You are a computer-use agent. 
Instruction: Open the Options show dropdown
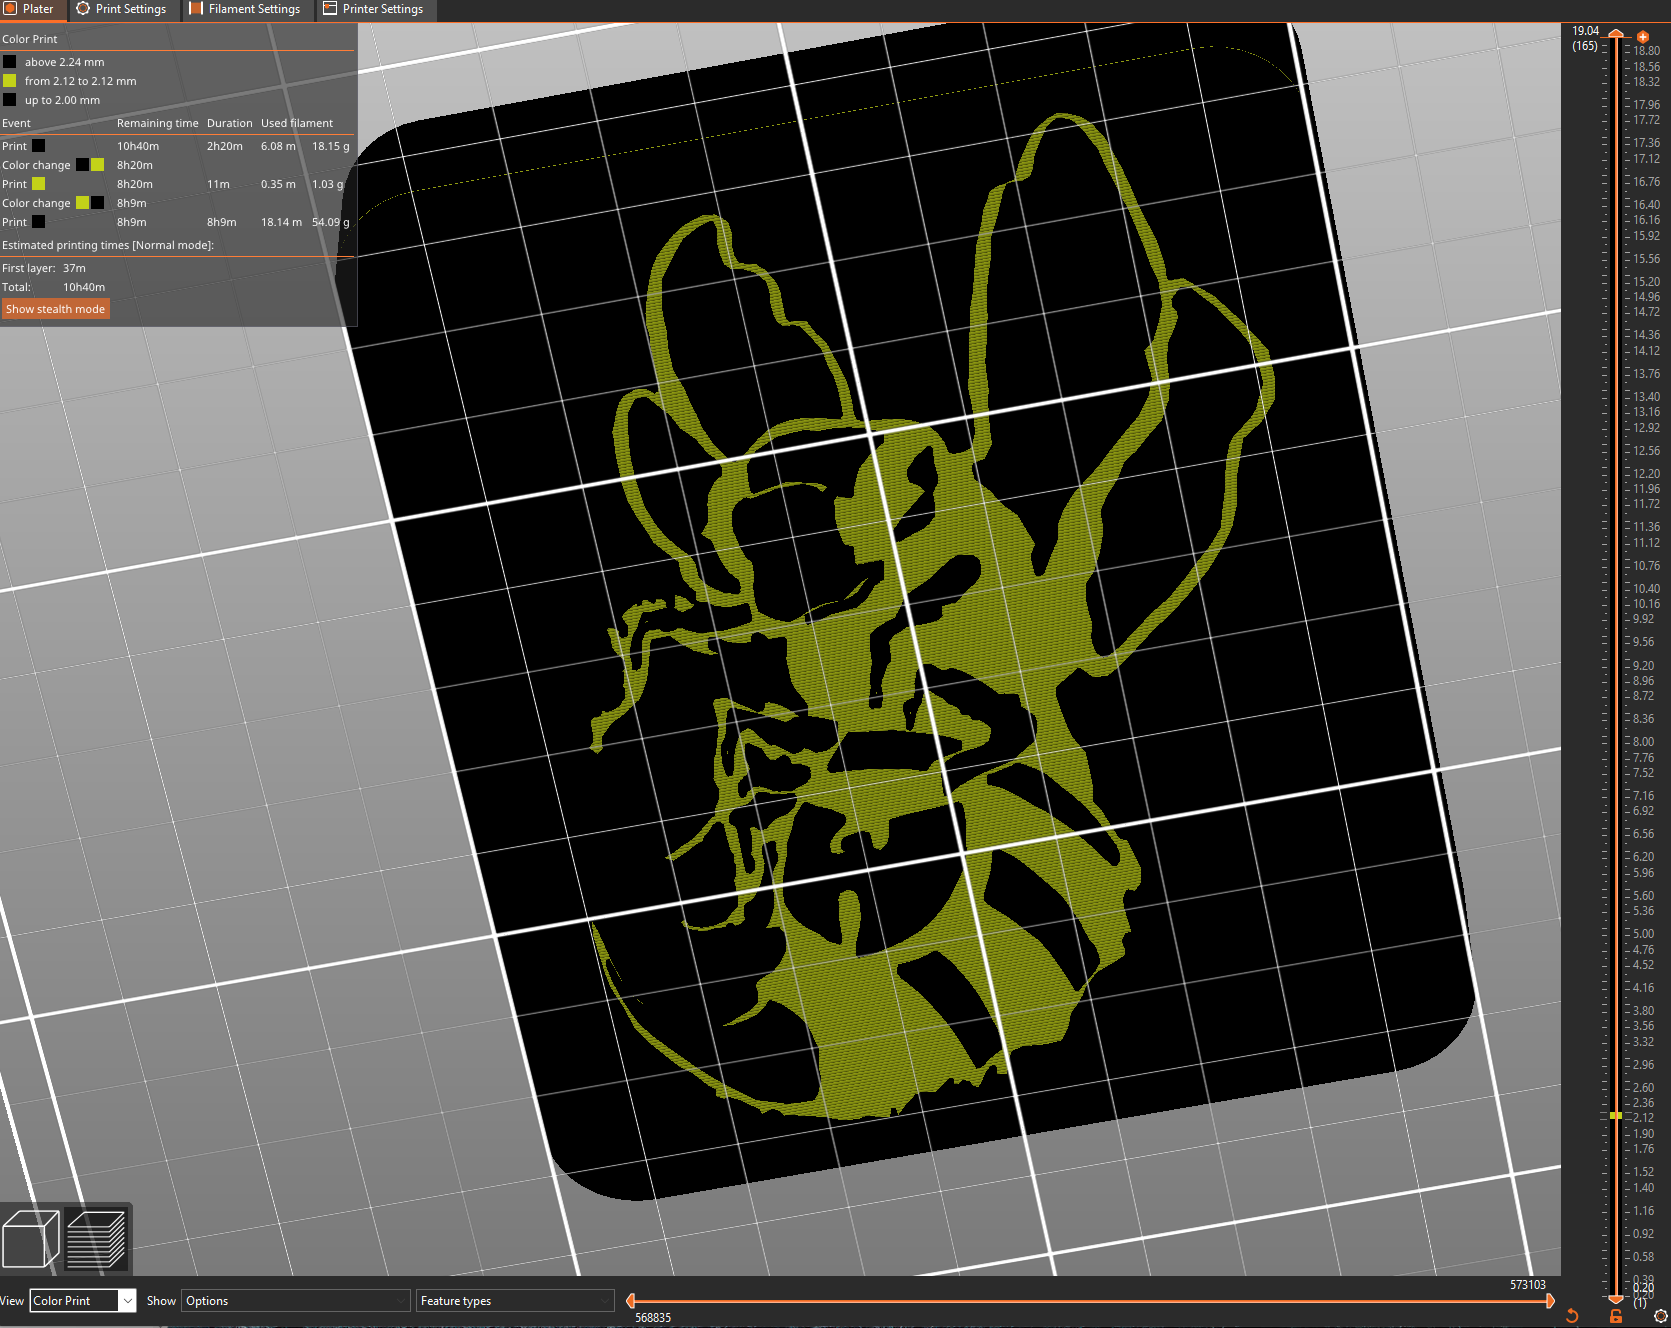pos(297,1301)
